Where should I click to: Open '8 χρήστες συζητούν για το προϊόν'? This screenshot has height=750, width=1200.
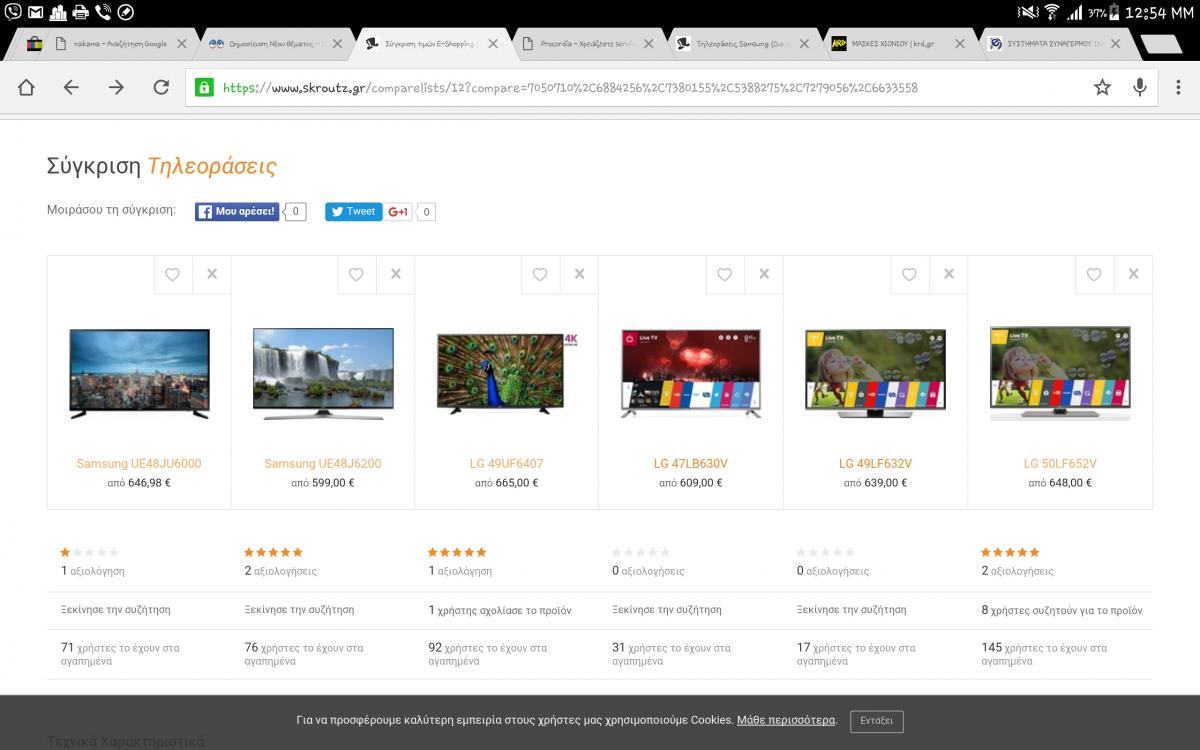coord(1062,610)
